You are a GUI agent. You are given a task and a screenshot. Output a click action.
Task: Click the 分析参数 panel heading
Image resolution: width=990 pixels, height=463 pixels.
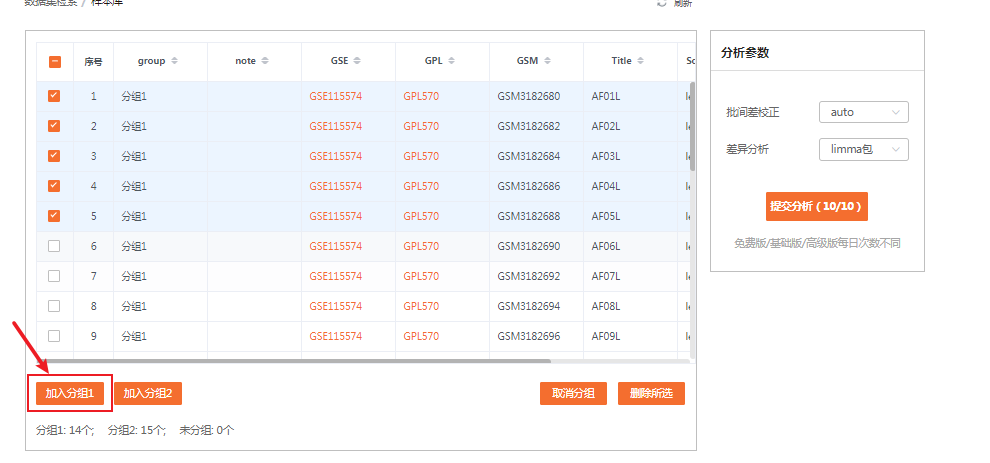click(745, 53)
